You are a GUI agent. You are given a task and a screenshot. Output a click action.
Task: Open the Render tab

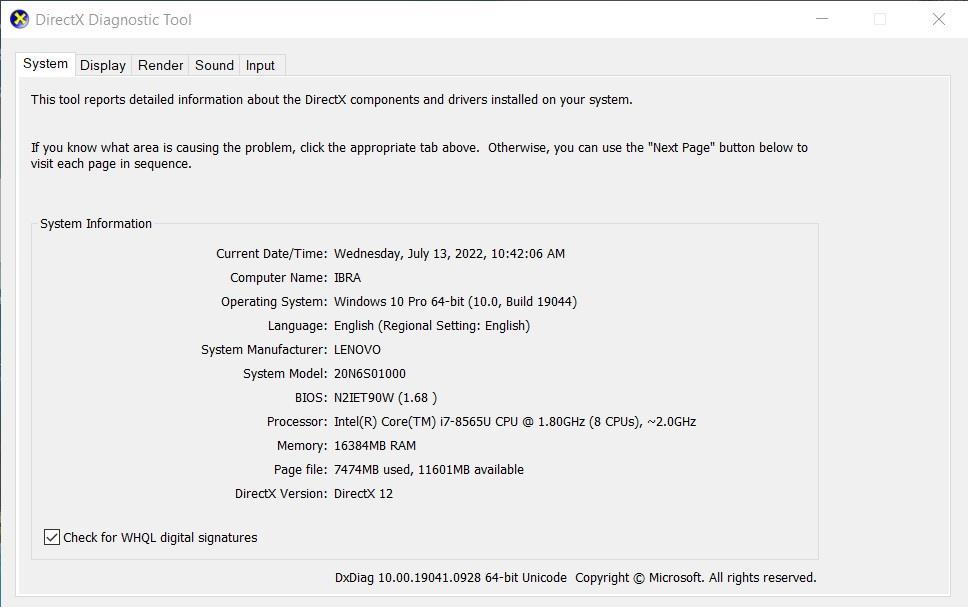pos(161,65)
